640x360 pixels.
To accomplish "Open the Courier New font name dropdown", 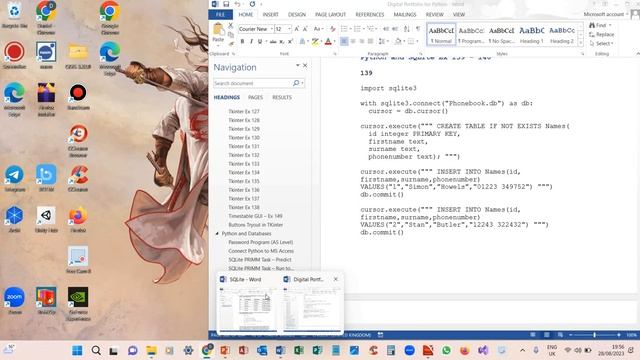I will click(271, 29).
